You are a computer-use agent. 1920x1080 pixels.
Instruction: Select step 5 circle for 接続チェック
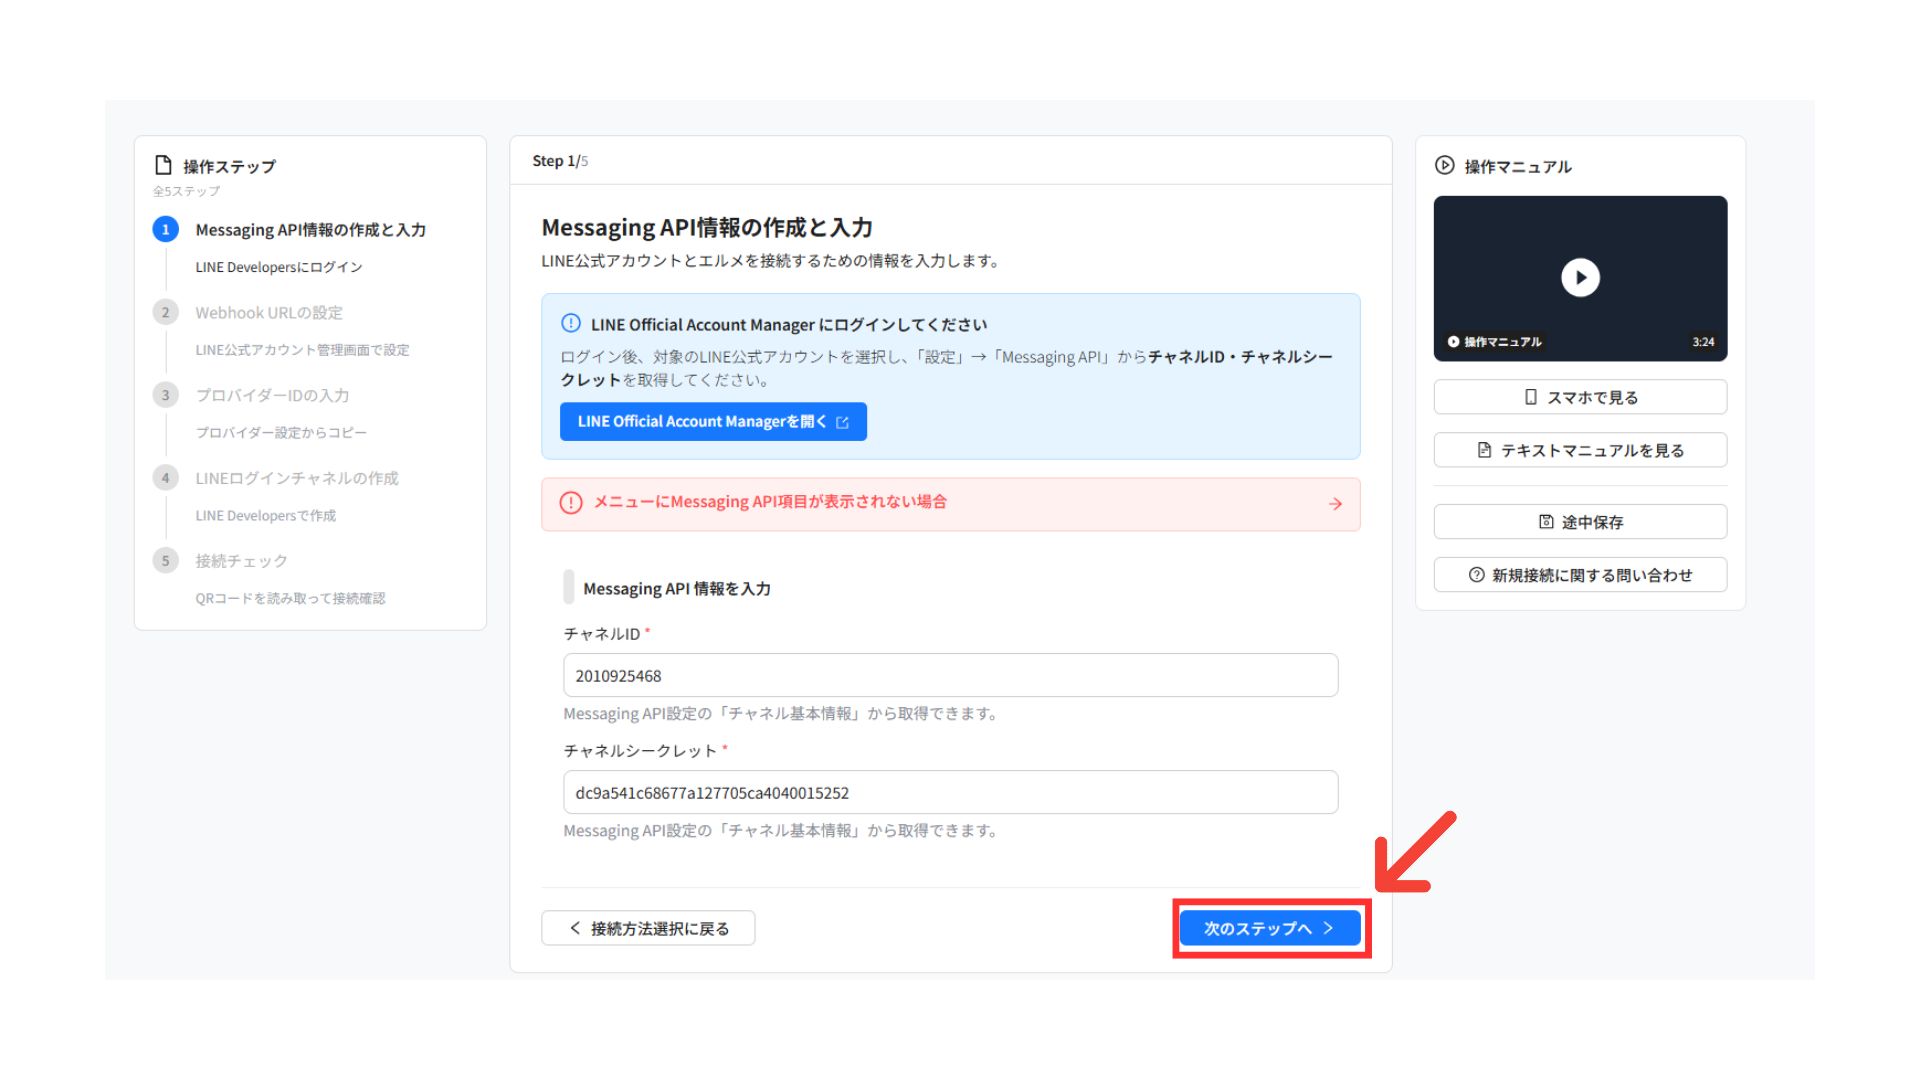click(166, 560)
